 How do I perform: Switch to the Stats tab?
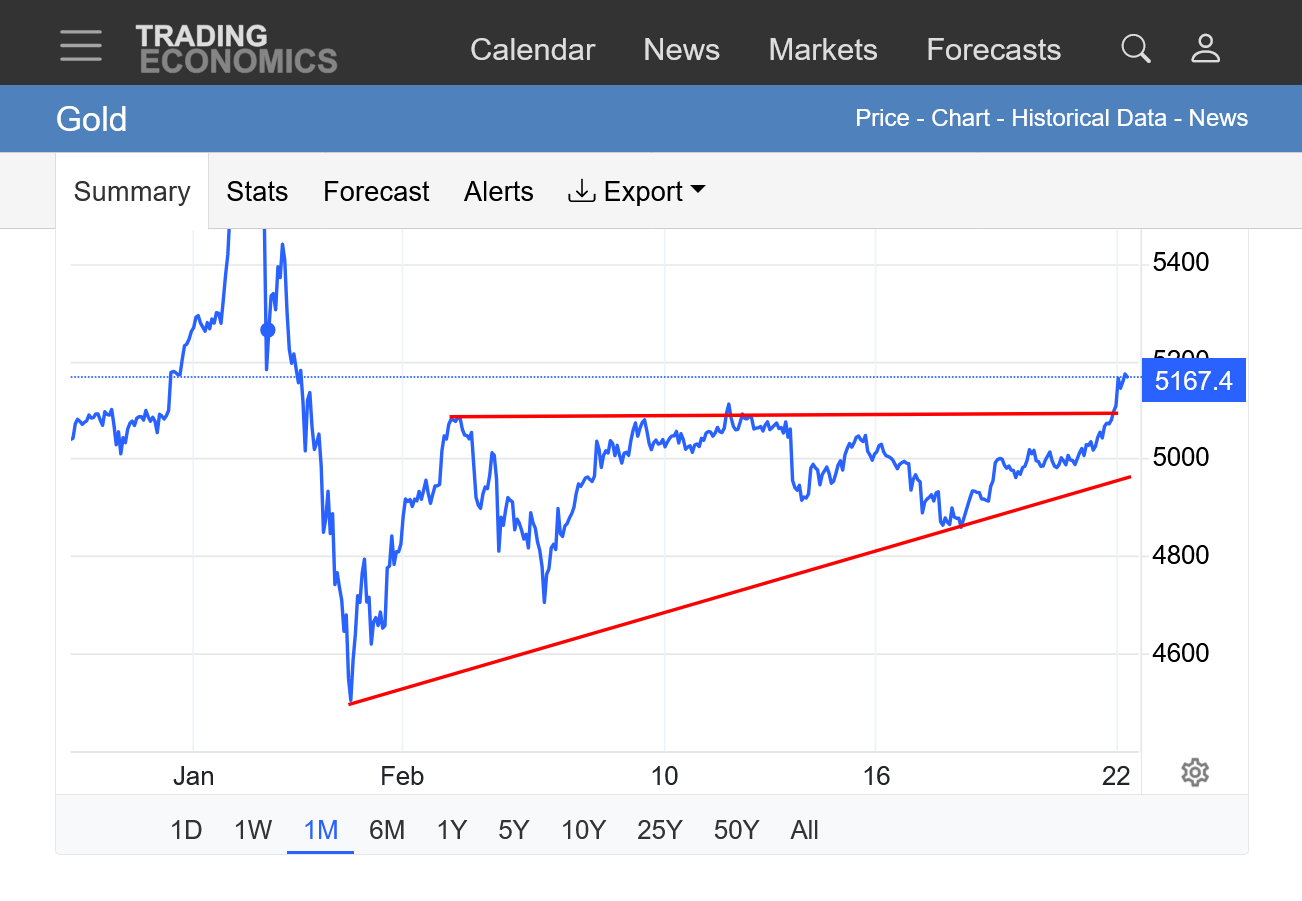pyautogui.click(x=257, y=191)
